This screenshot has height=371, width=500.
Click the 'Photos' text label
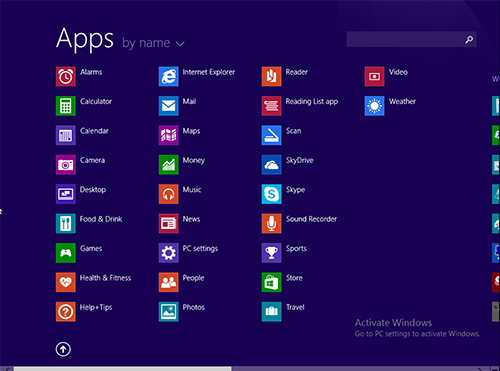tap(193, 307)
